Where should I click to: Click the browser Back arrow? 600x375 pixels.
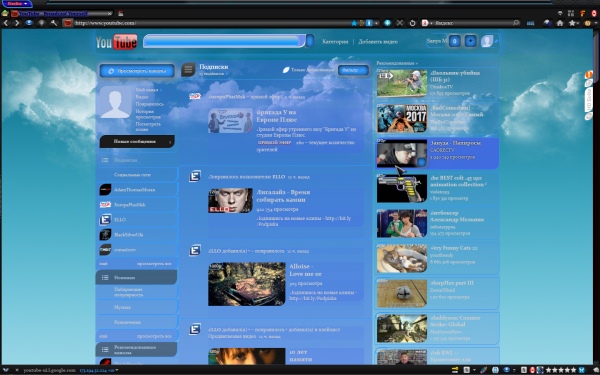tap(6, 23)
